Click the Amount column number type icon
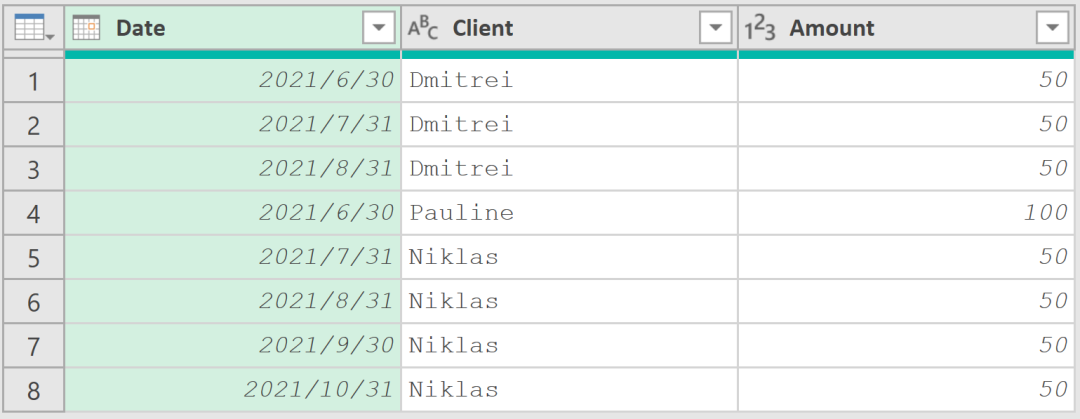Screen dimensions: 1080x419 [x=760, y=29]
